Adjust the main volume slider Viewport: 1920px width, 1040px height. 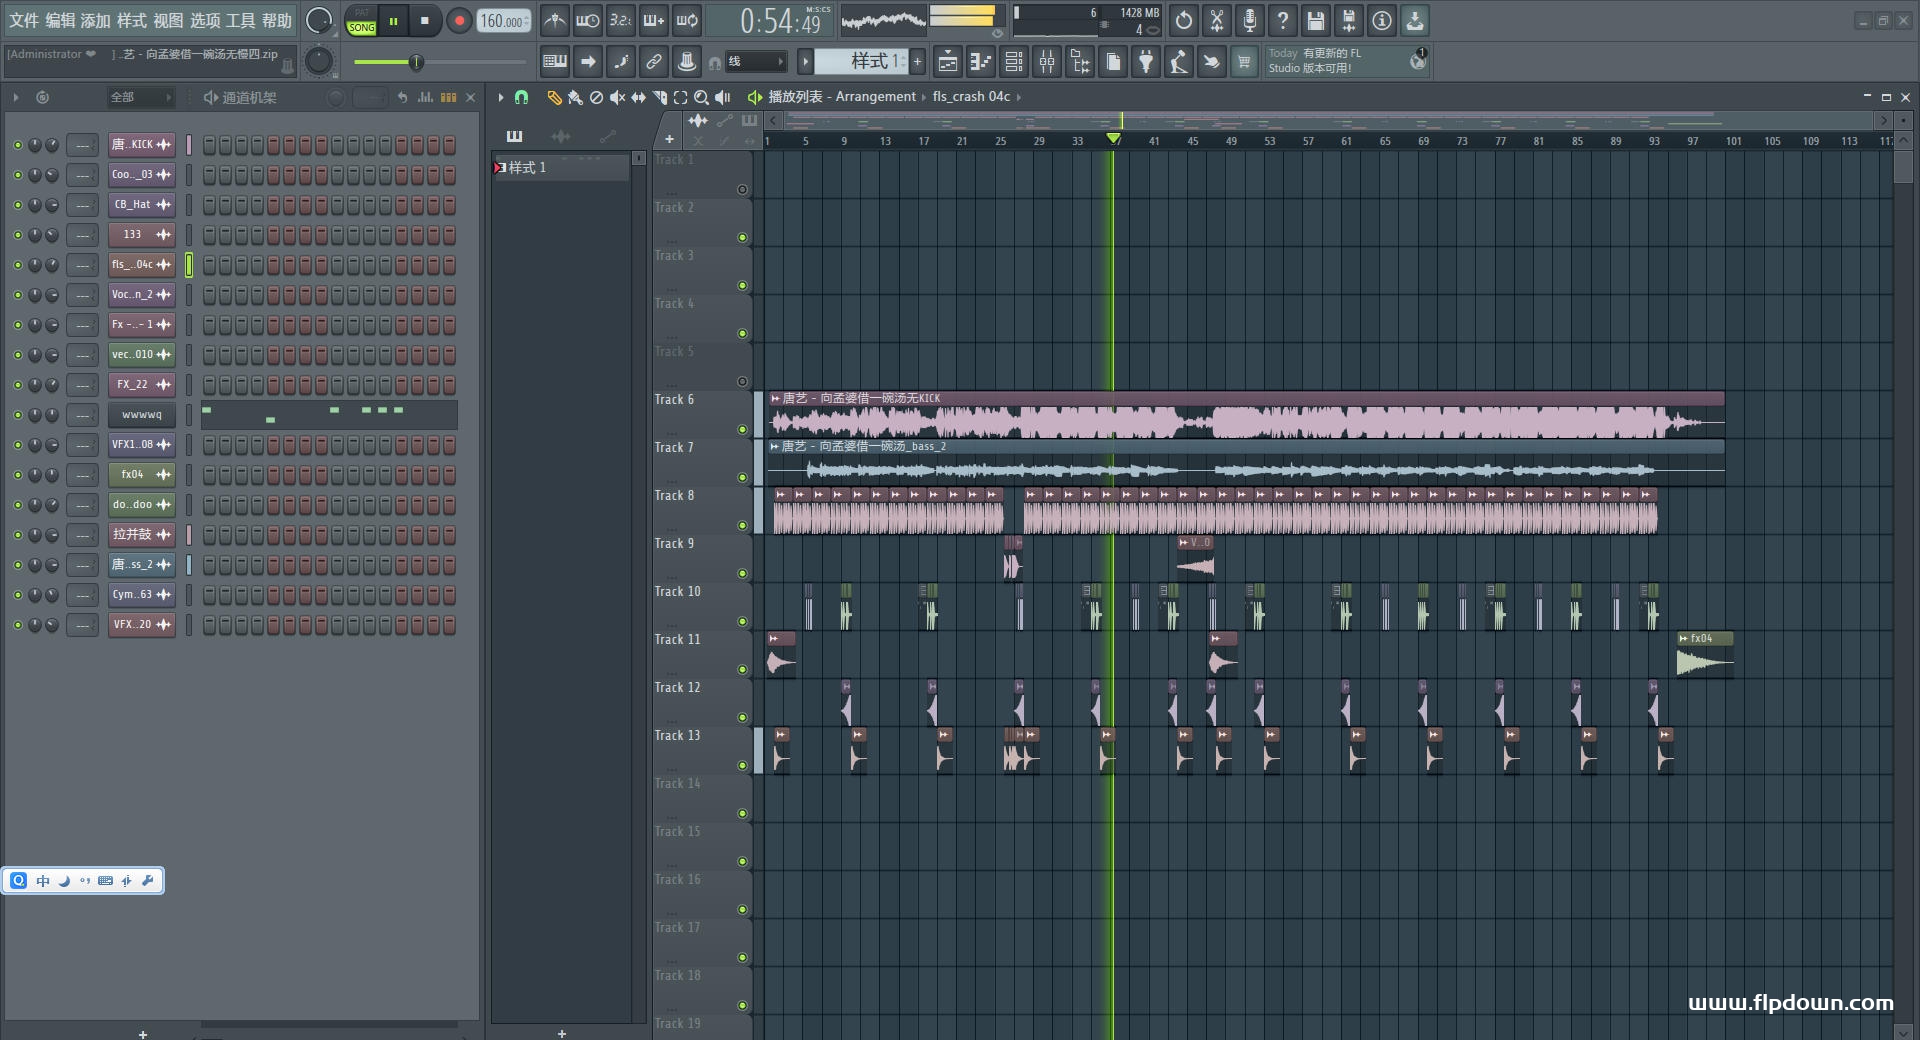(416, 63)
